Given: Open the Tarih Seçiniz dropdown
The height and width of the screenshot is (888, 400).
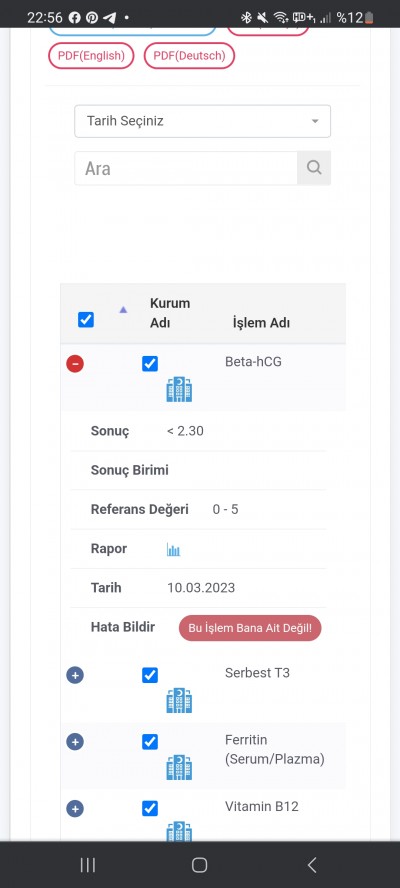Looking at the screenshot, I should pyautogui.click(x=202, y=121).
